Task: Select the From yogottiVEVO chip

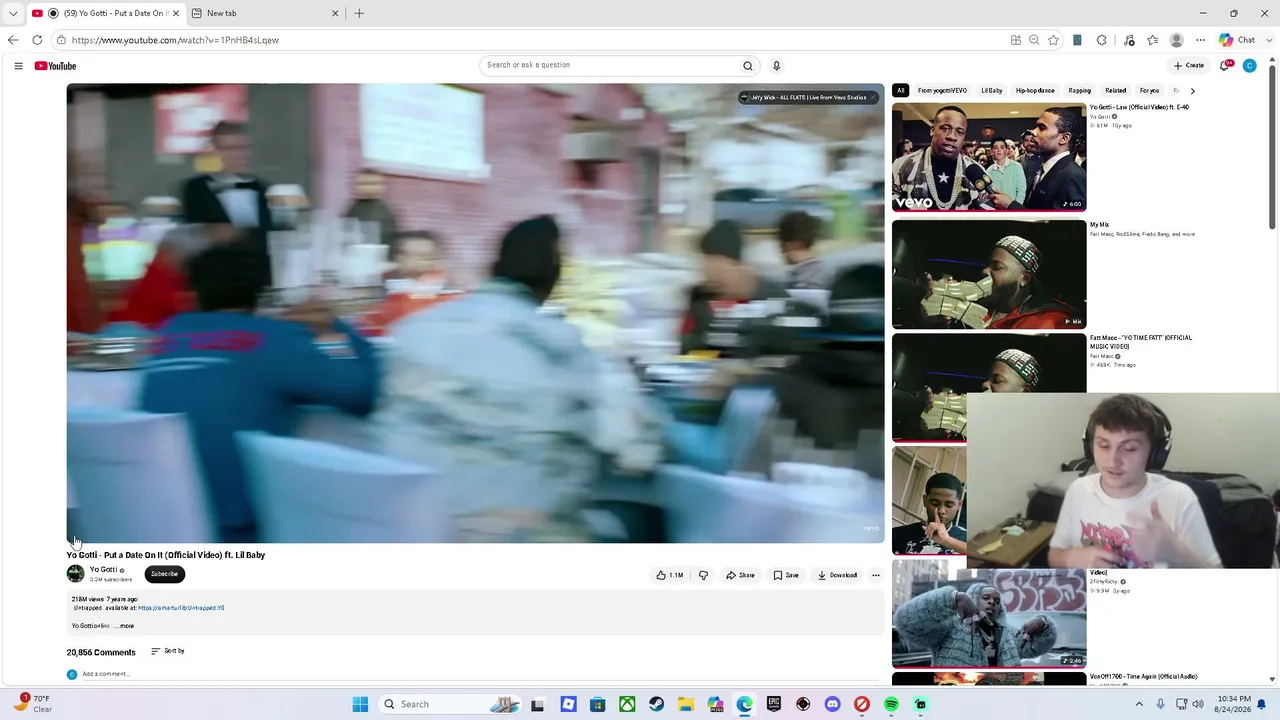Action: tap(942, 91)
